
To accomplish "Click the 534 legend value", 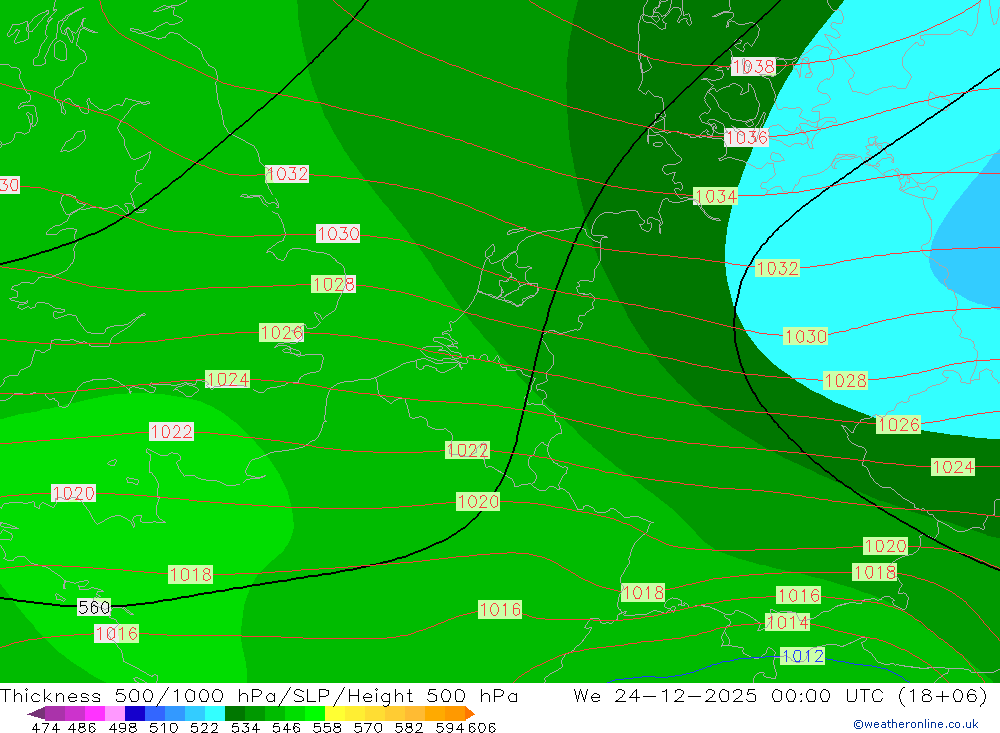I will 245,728.
